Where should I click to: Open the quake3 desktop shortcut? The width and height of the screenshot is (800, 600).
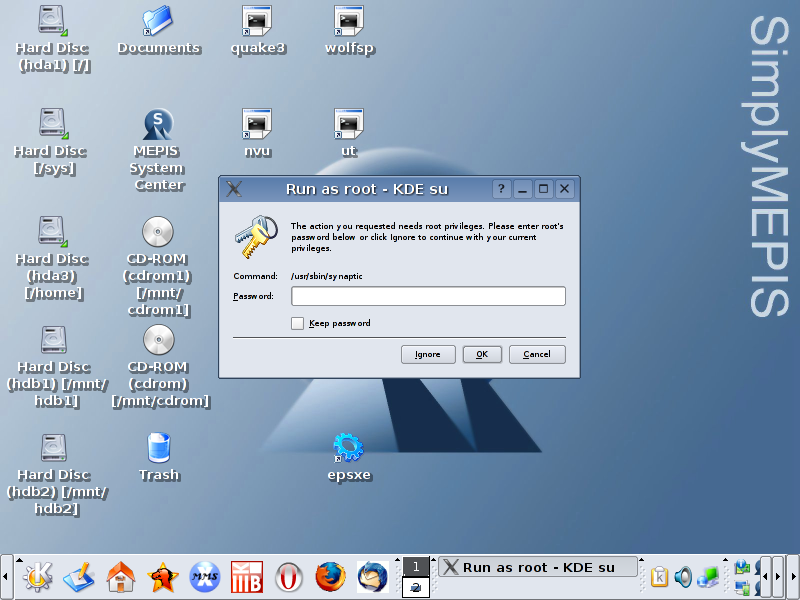coord(257,20)
